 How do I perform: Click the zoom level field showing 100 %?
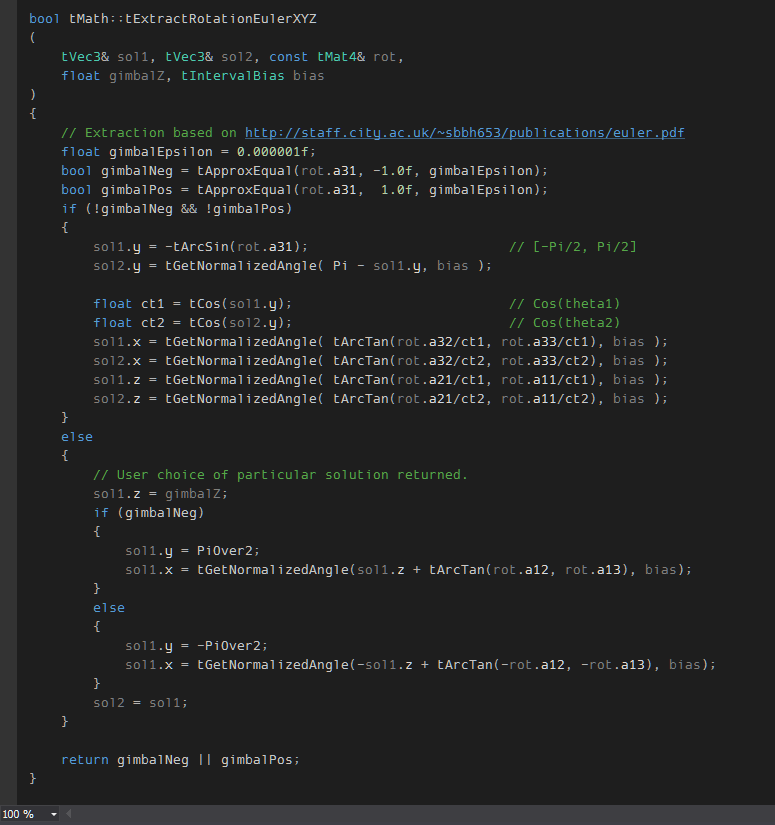(20, 815)
